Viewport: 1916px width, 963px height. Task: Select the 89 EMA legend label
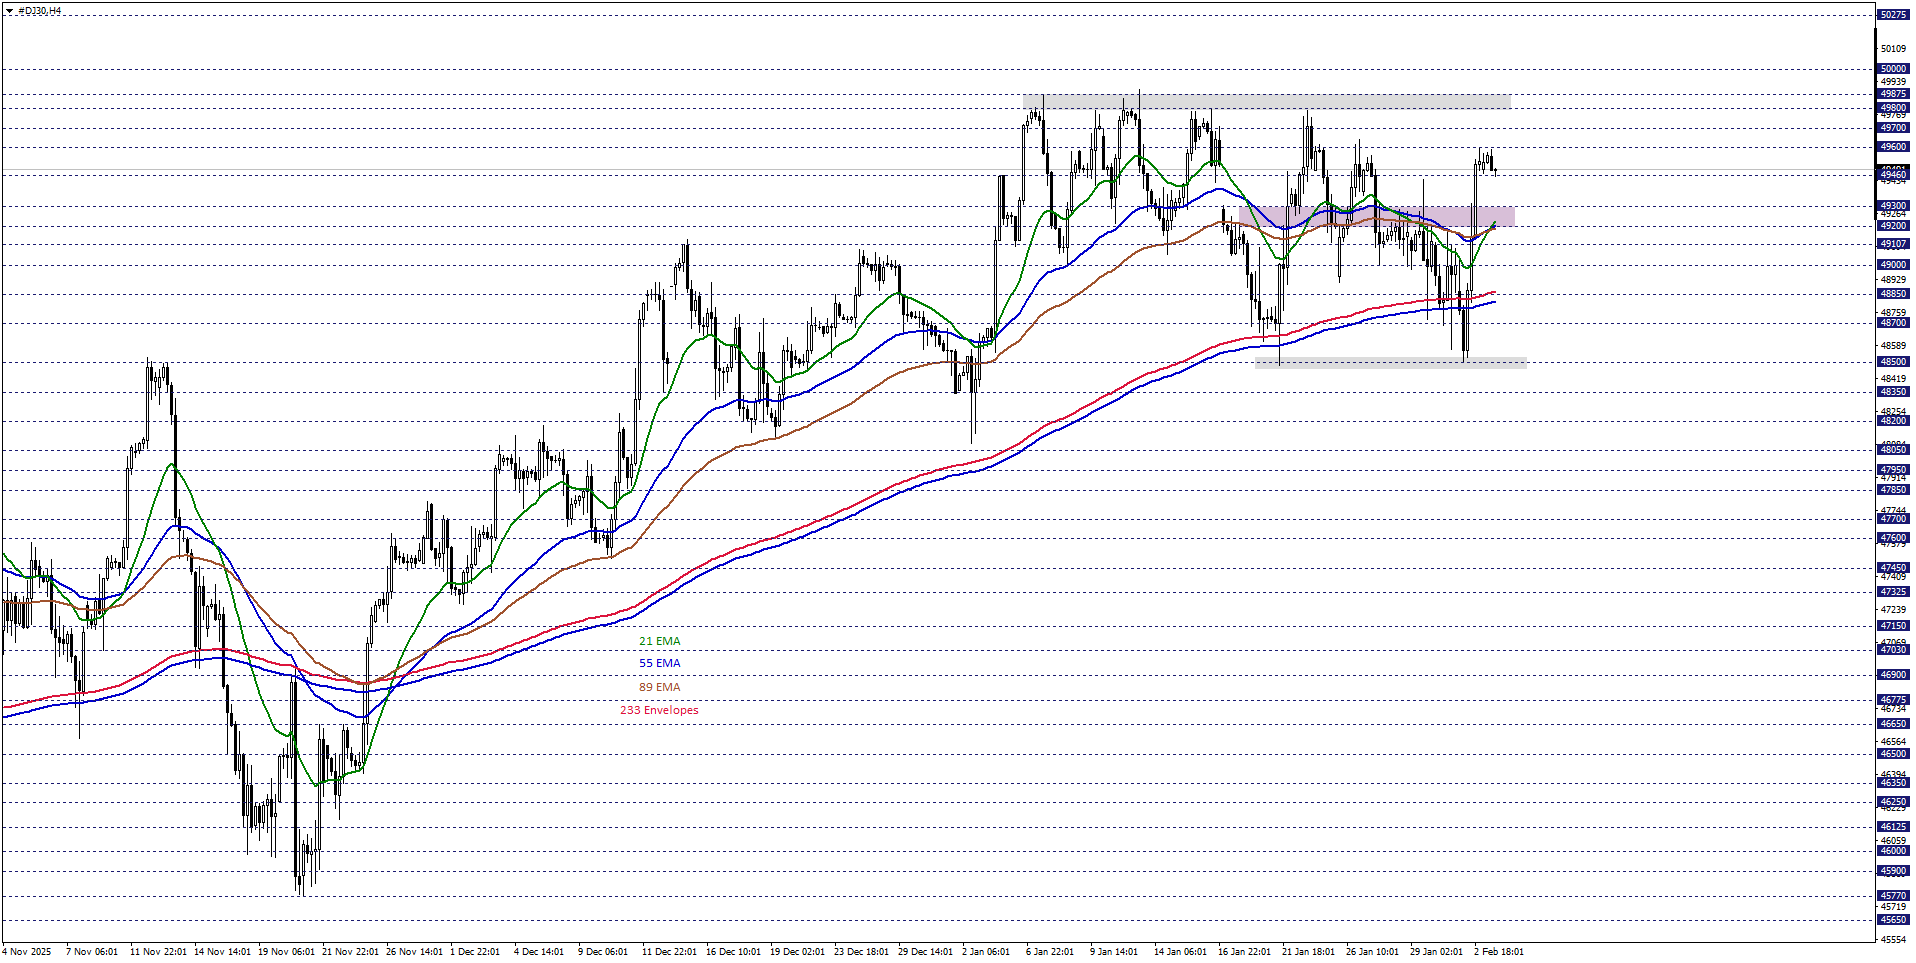659,687
